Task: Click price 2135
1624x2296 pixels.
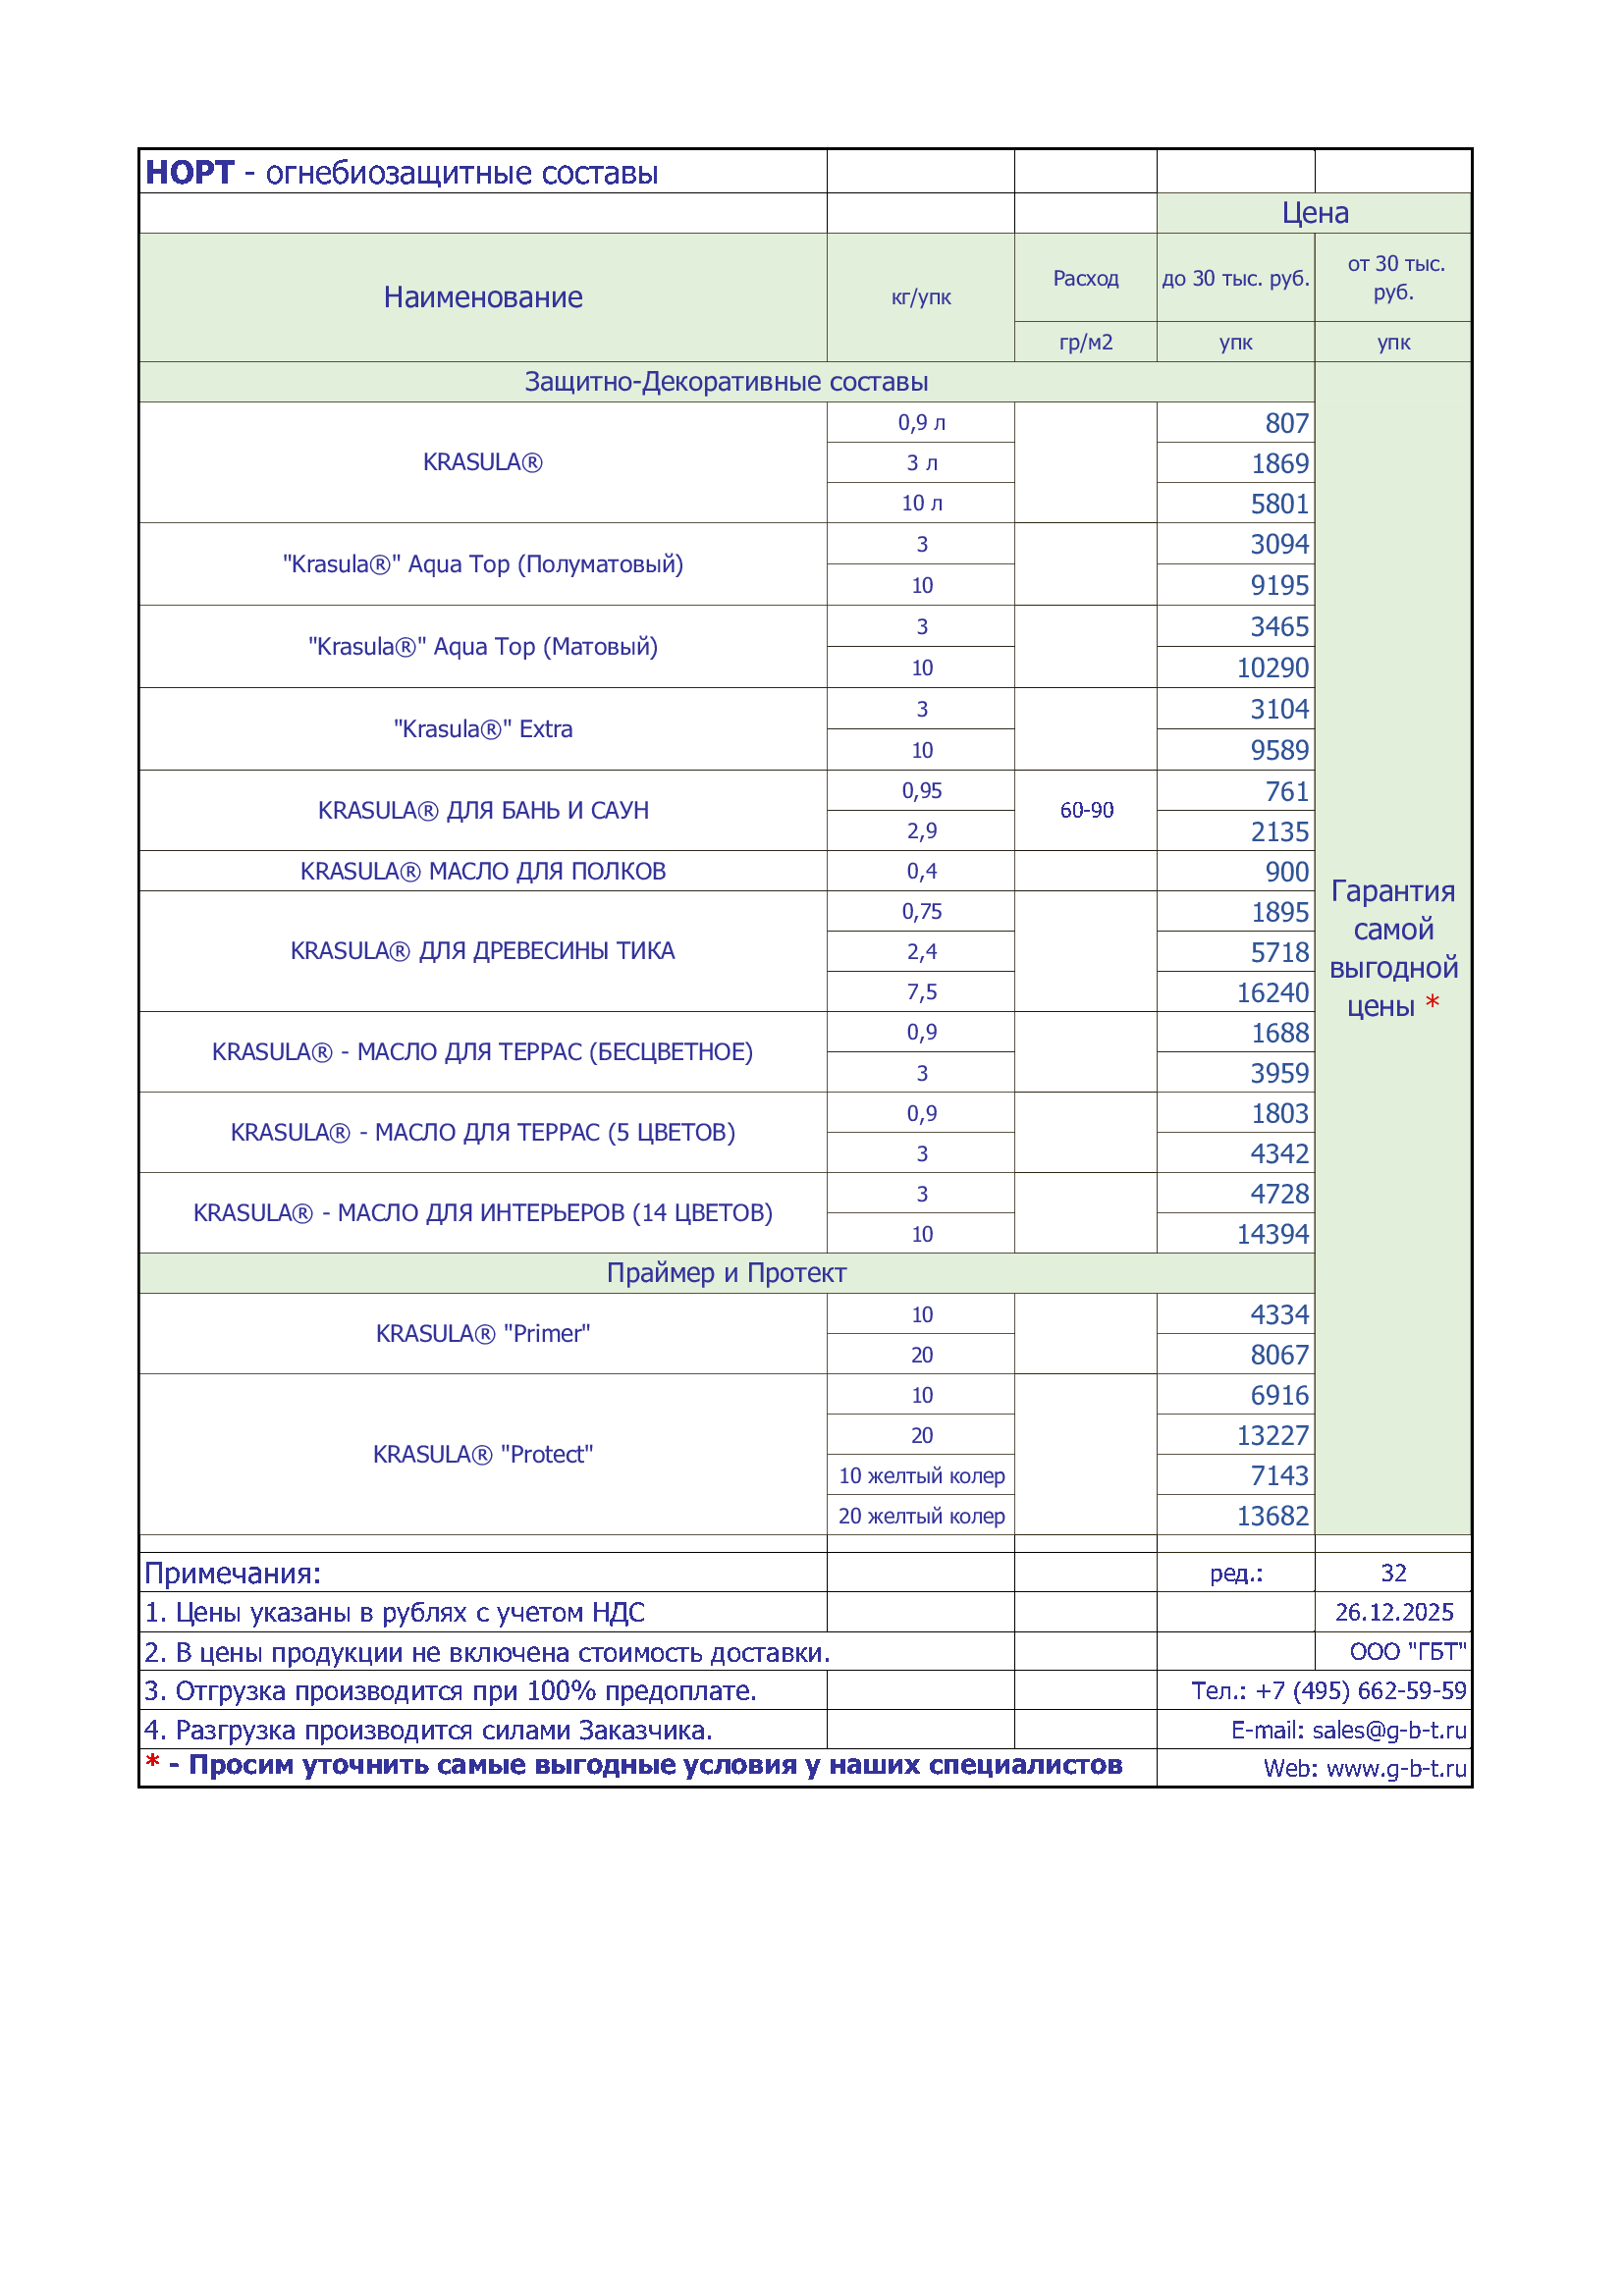Action: [1280, 832]
